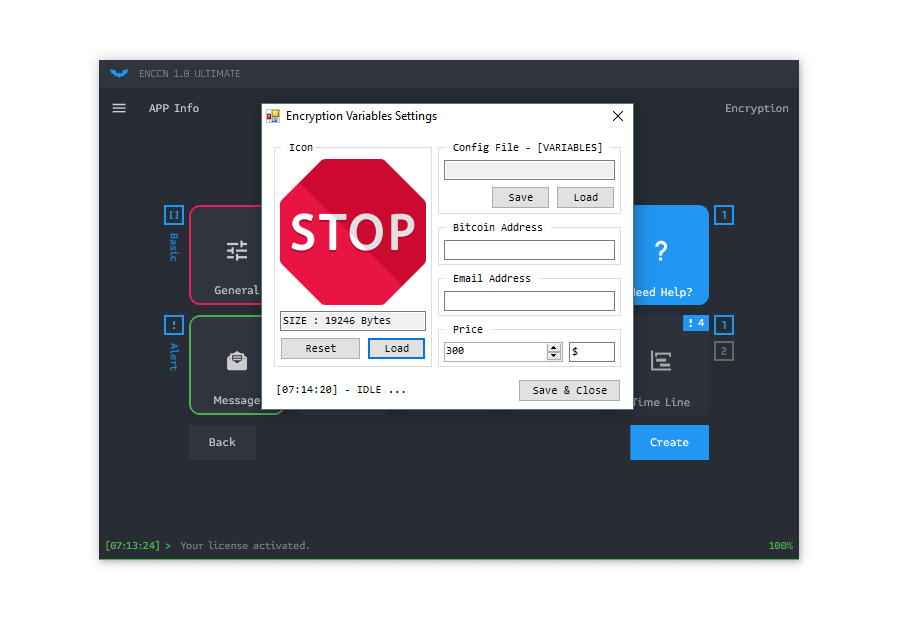
Task: Select page 2 indicator on right side
Action: click(724, 351)
